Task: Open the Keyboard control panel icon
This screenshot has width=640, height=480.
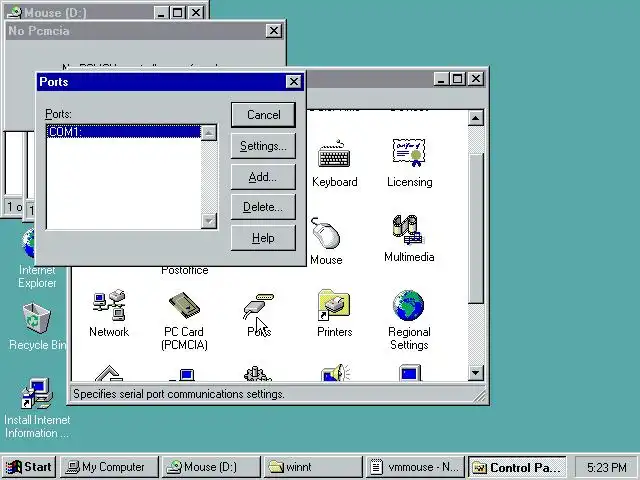Action: click(334, 154)
